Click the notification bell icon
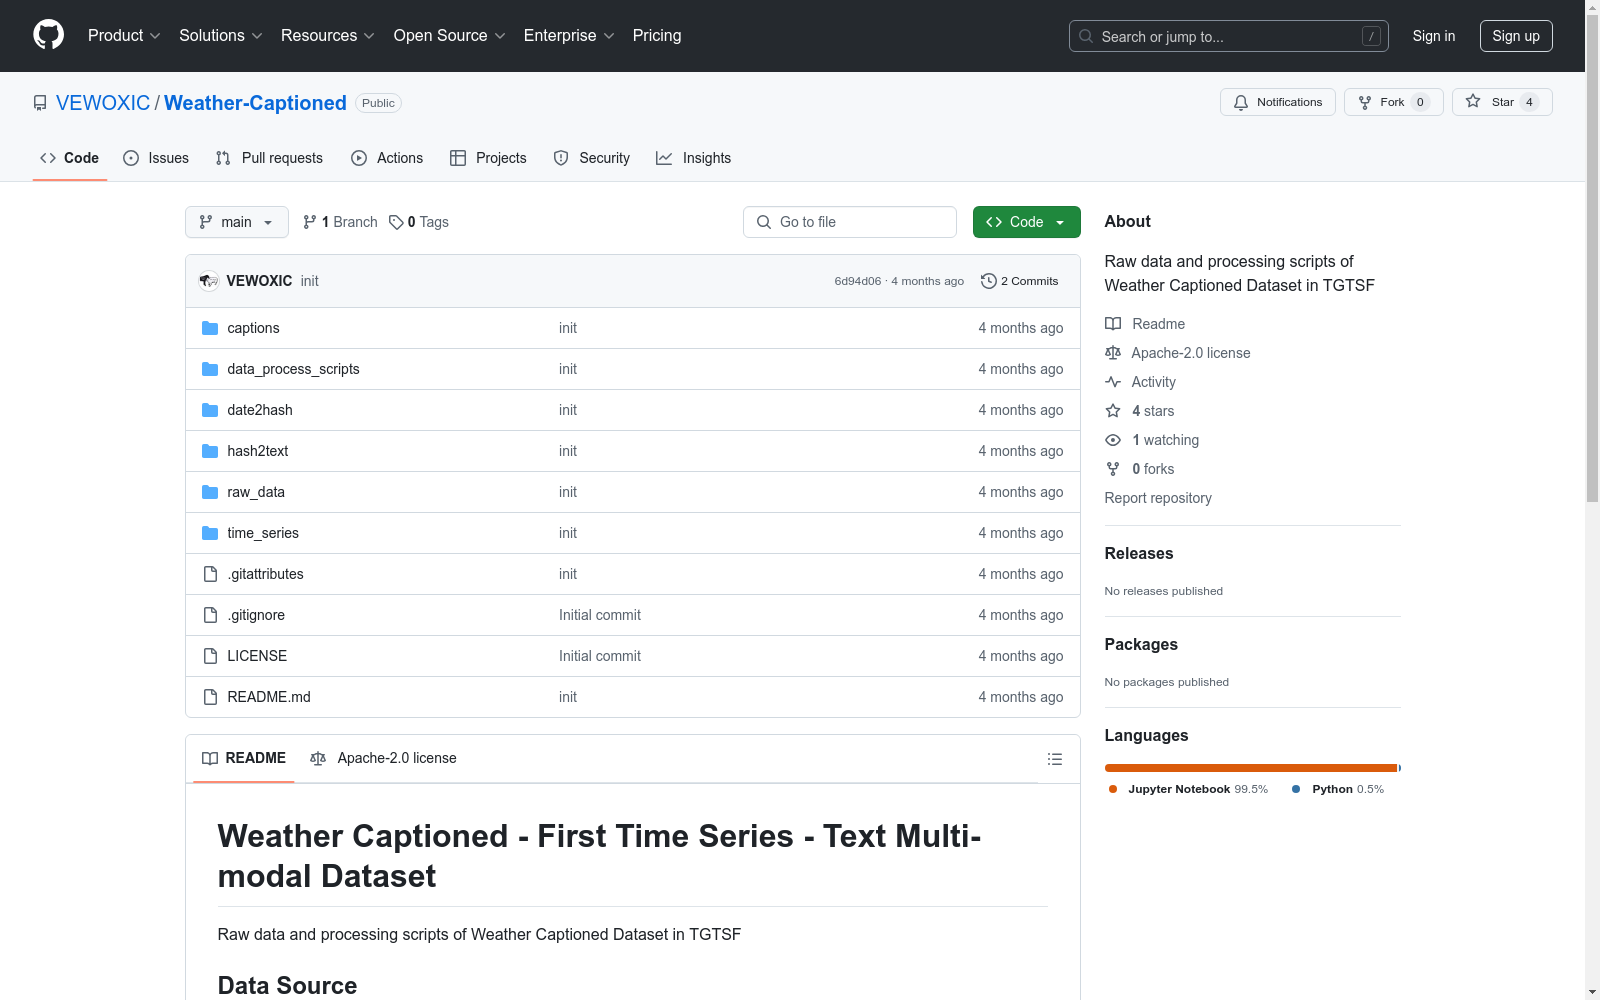This screenshot has width=1600, height=1000. 1241,102
